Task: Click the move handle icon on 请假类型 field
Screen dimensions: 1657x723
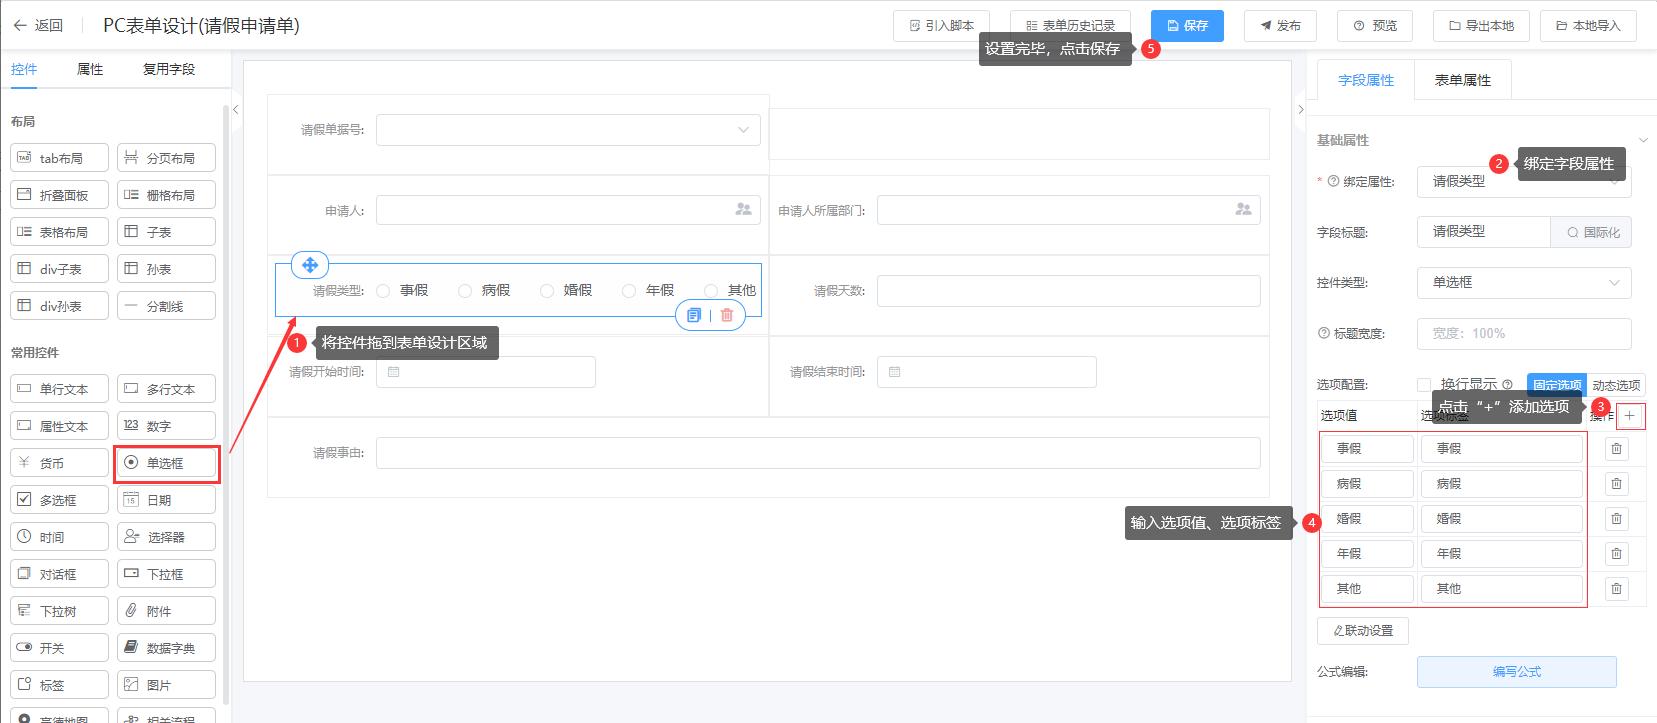Action: pyautogui.click(x=310, y=265)
